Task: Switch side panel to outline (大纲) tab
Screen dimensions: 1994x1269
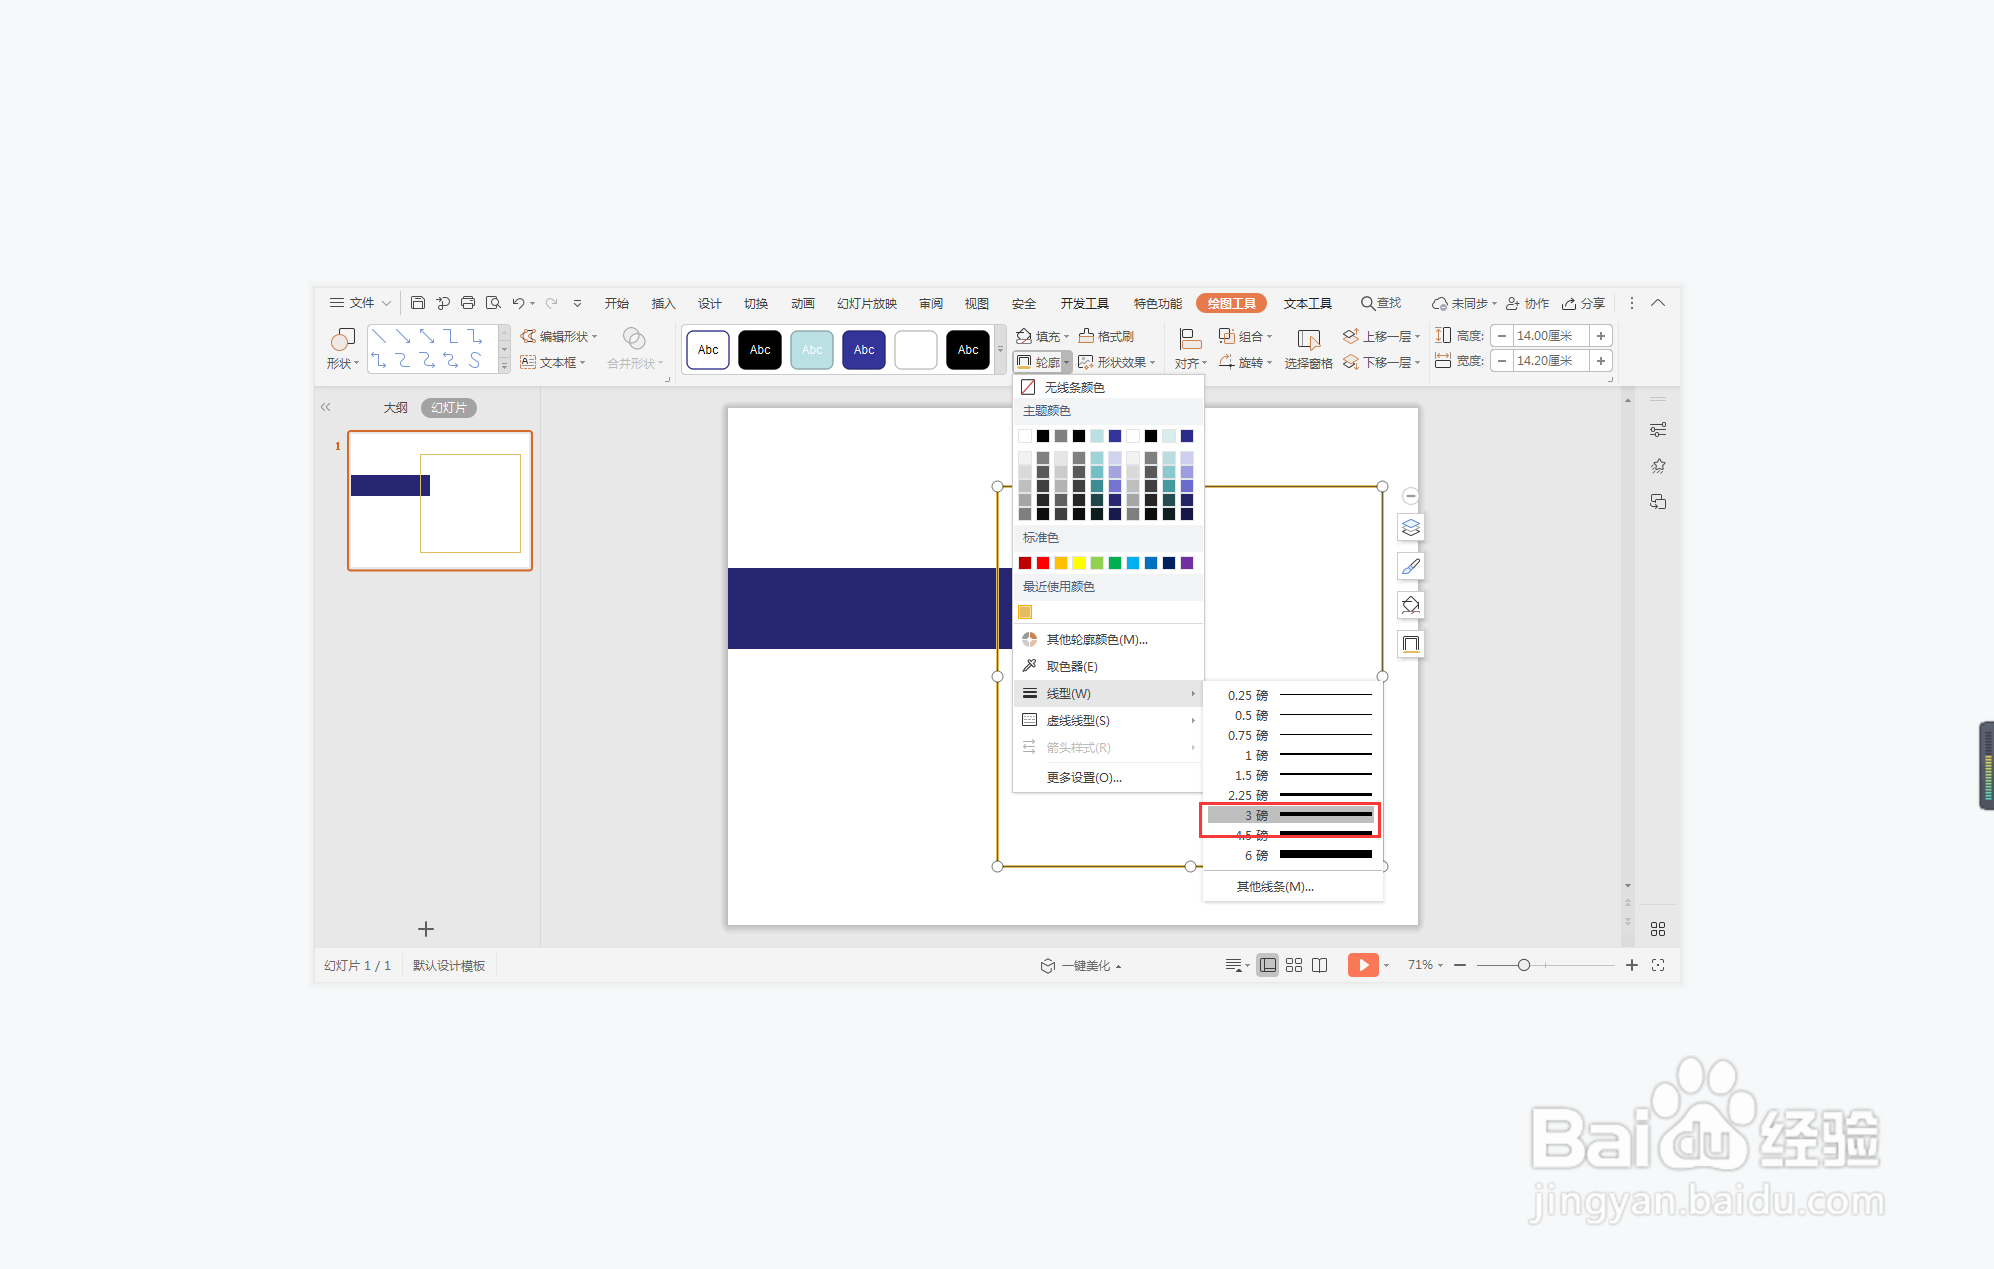Action: coord(395,408)
